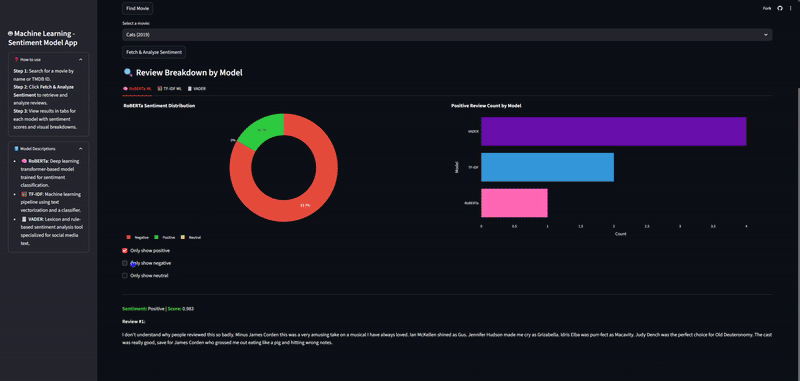Click the book icon beside Model Descriptions
The image size is (800, 381).
16,149
